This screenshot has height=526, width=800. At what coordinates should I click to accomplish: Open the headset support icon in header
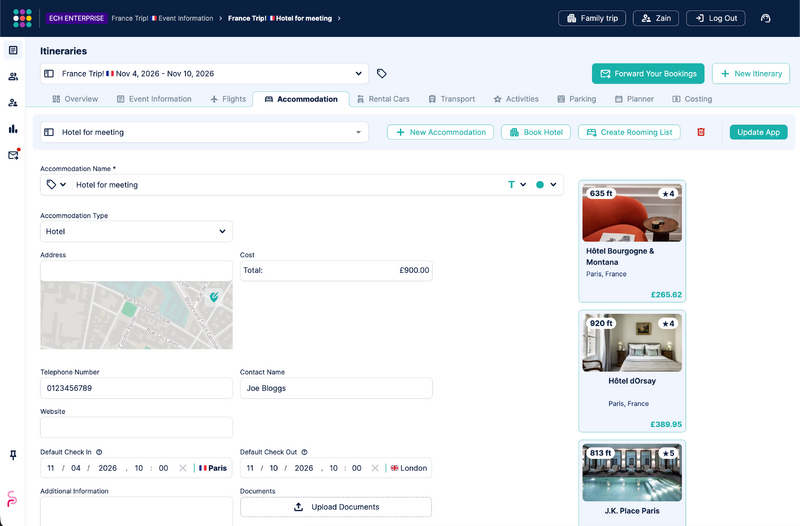765,18
